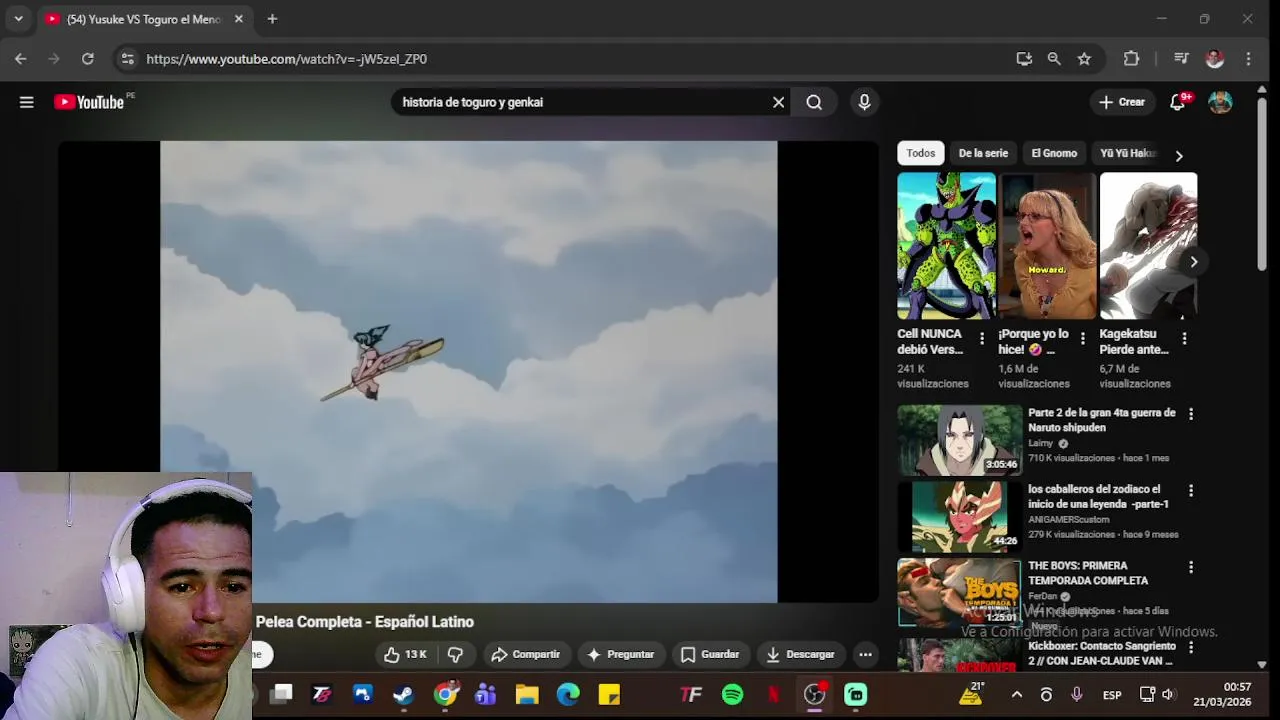Open Spotify from the taskbar
Image resolution: width=1280 pixels, height=720 pixels.
pyautogui.click(x=732, y=695)
